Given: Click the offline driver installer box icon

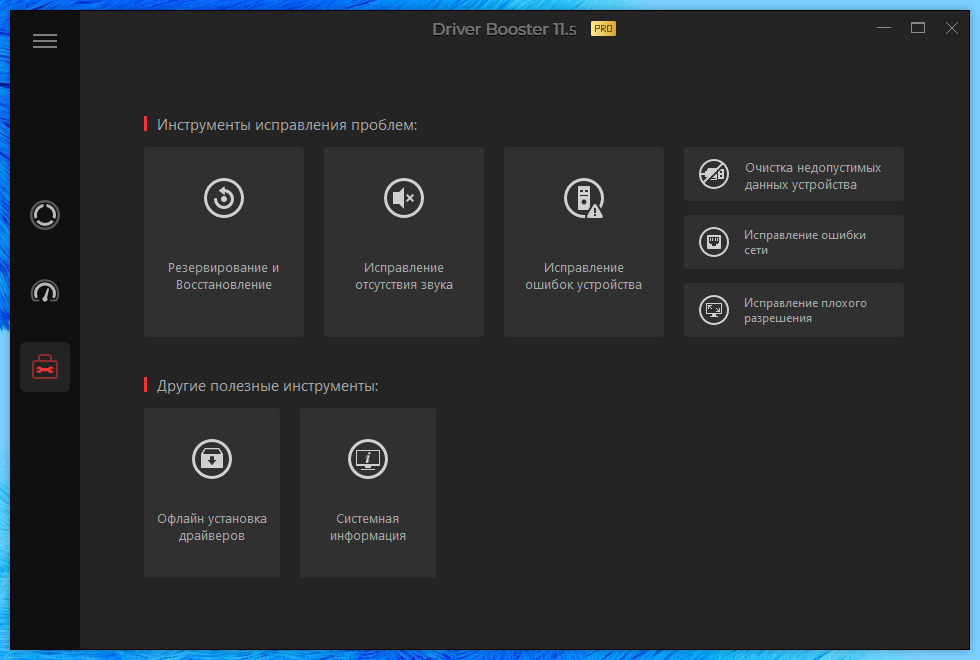Looking at the screenshot, I should 212,459.
